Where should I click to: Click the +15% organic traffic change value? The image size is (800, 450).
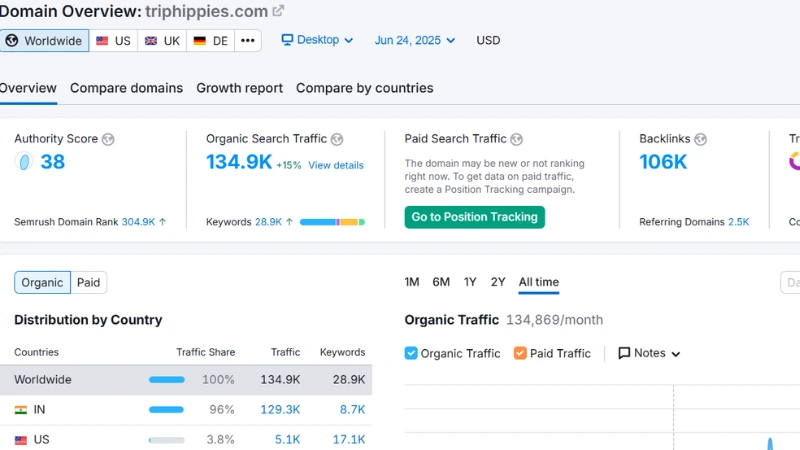pos(289,165)
